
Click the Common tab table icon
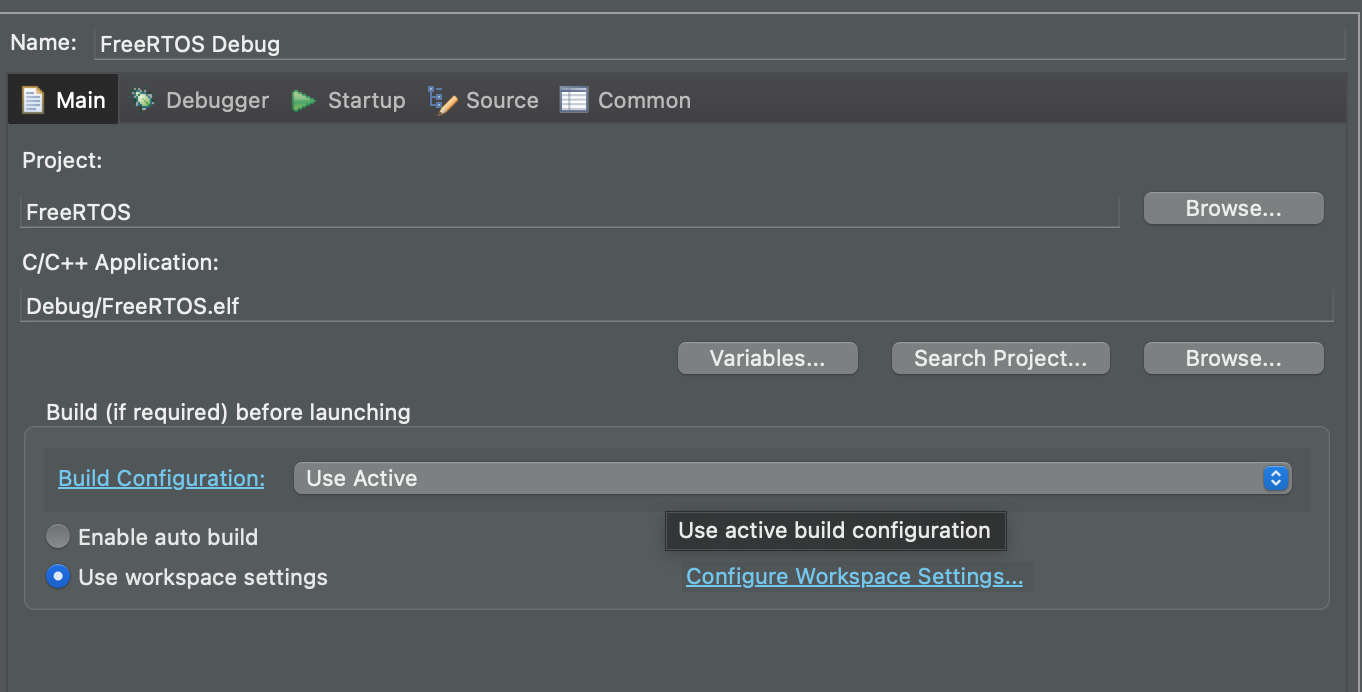[573, 100]
